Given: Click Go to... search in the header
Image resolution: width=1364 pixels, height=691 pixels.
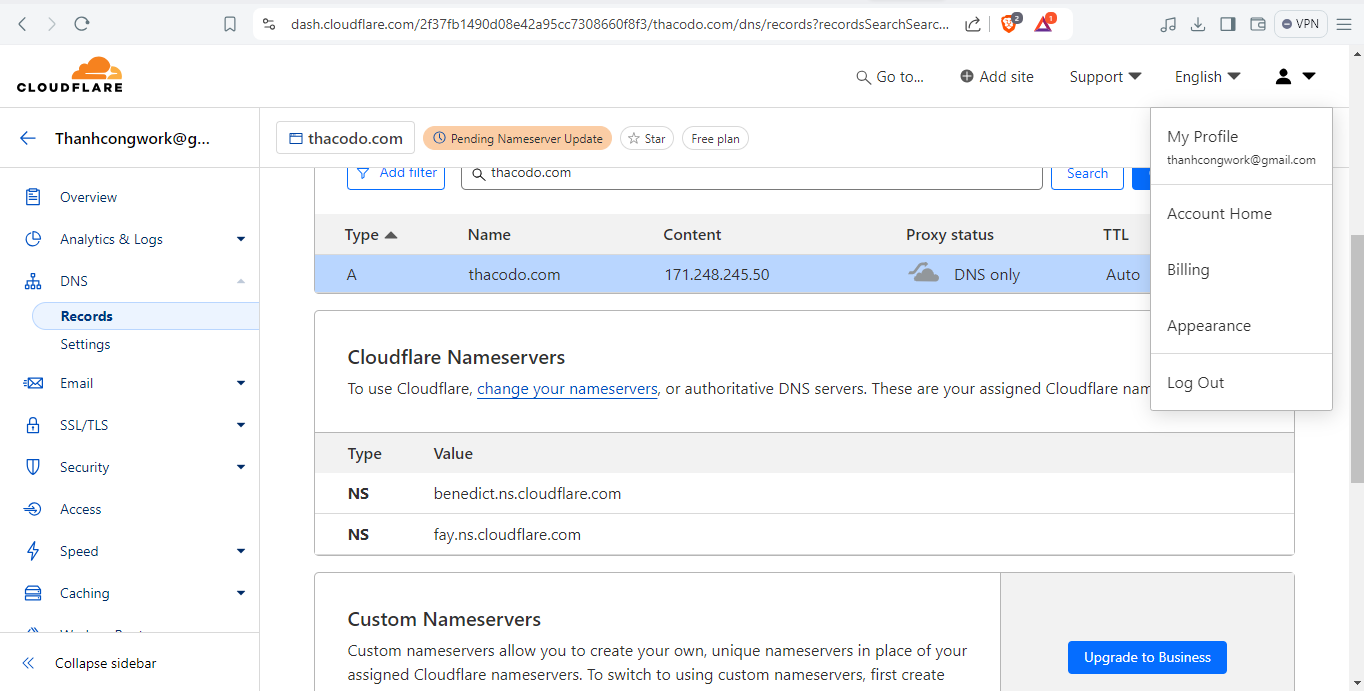Looking at the screenshot, I should pos(890,77).
